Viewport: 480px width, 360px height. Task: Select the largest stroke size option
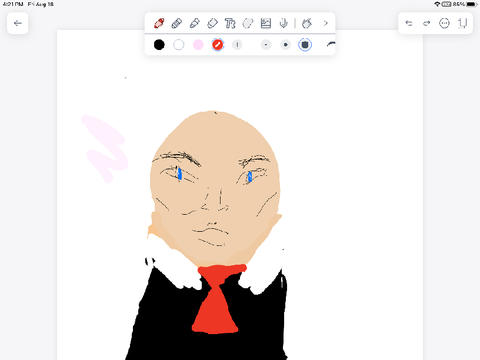pos(305,45)
